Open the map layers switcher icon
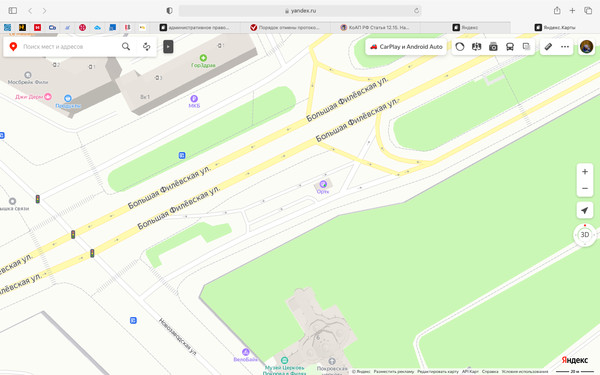 tap(527, 47)
